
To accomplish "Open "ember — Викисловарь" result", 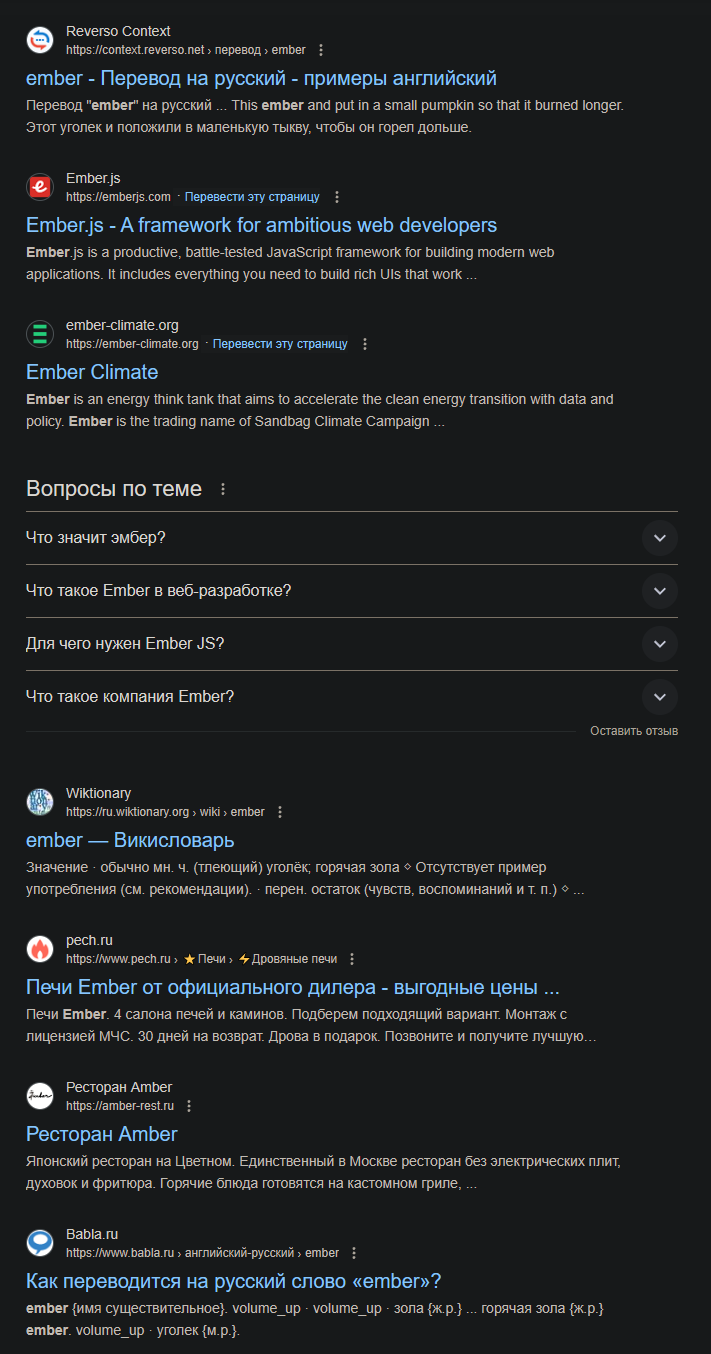I will click(130, 840).
